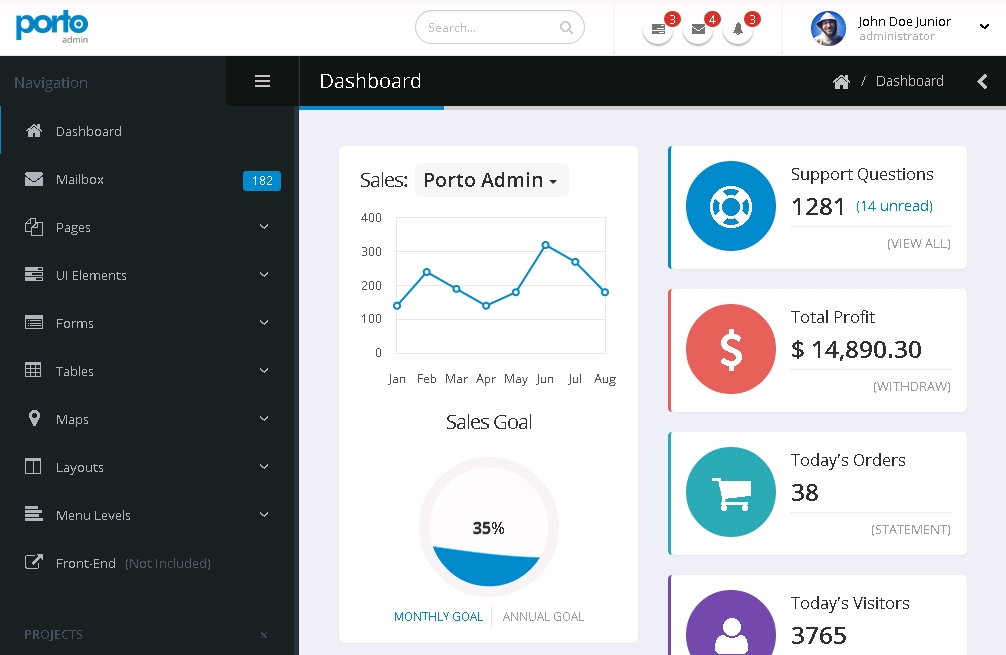Viewport: 1006px width, 655px height.
Task: Click the search magnifier icon
Action: (x=567, y=28)
